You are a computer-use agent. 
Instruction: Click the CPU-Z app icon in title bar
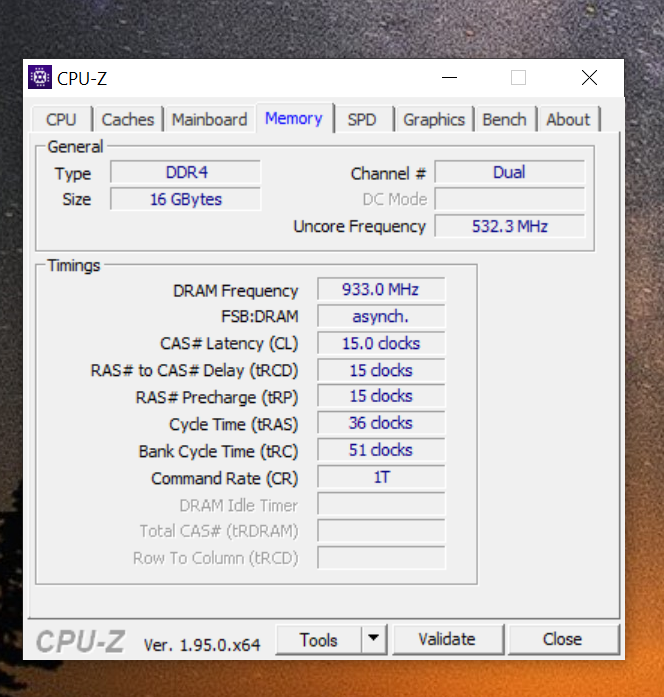click(40, 77)
